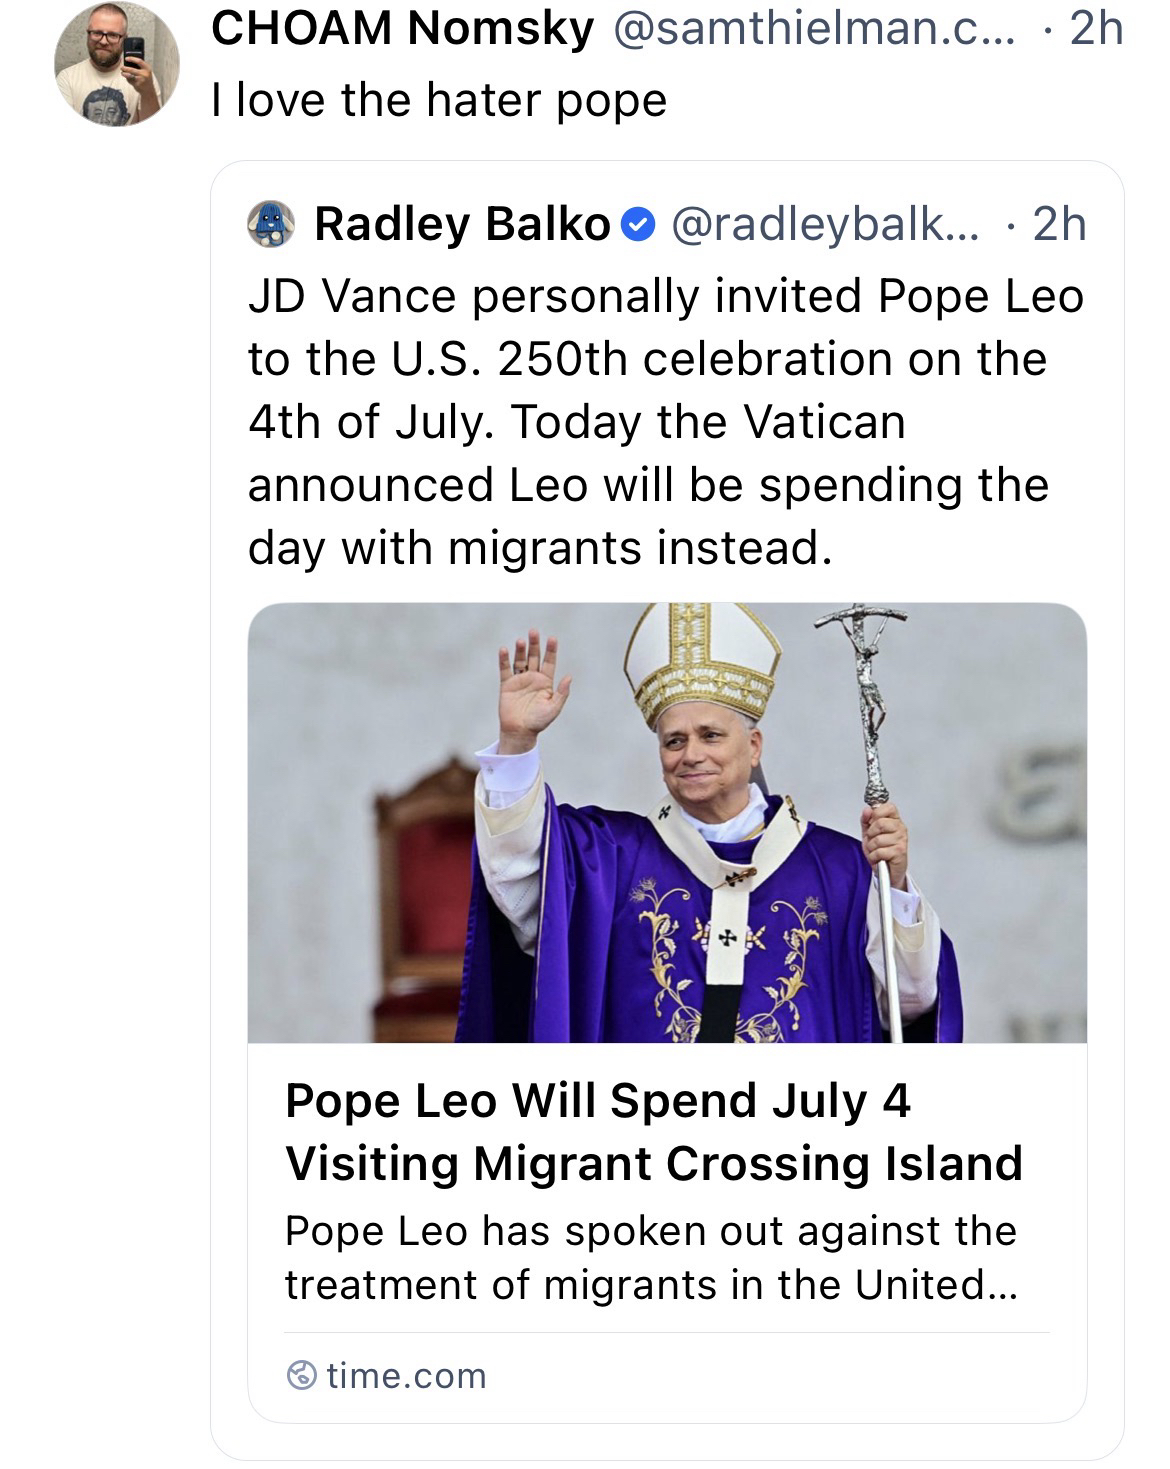This screenshot has height=1469, width=1170.
Task: Open the pope article preview image
Action: point(667,822)
